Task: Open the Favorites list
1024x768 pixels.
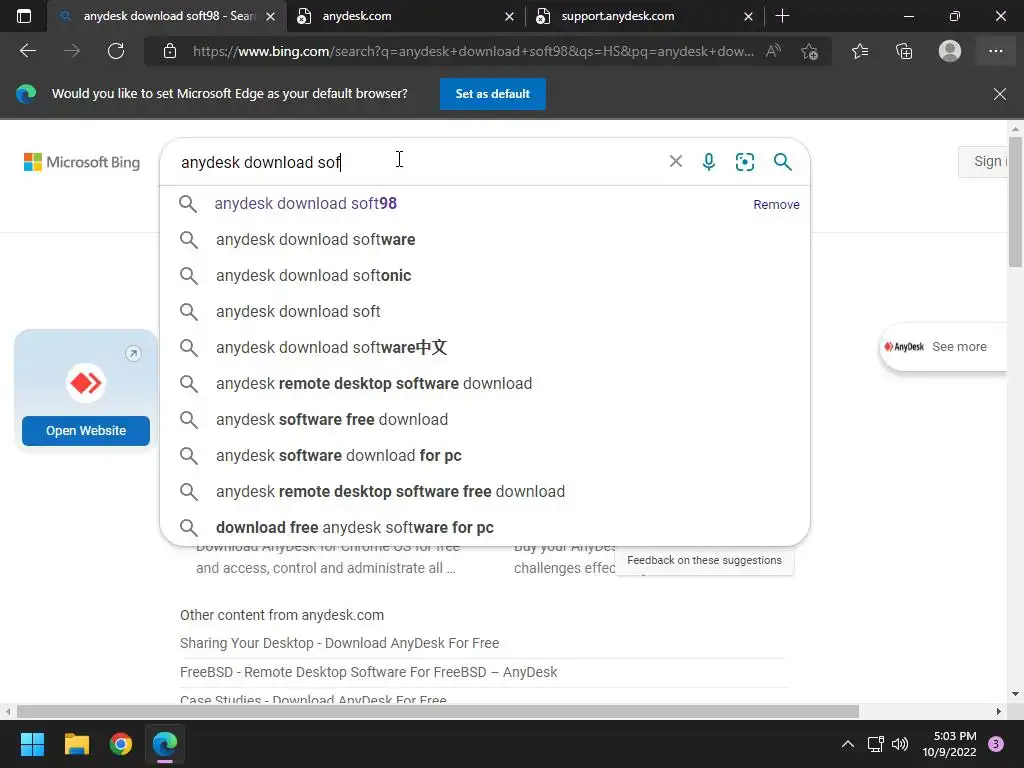Action: pos(860,51)
